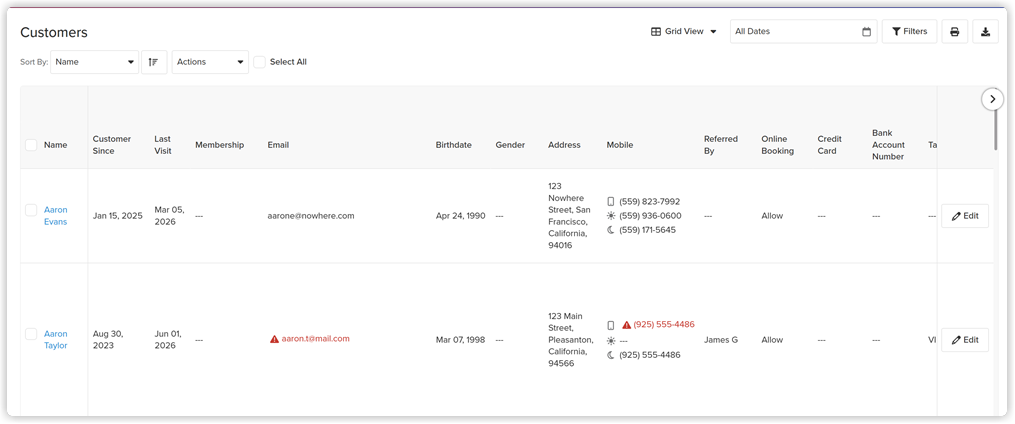
Task: Toggle the sort order icon
Action: pos(154,62)
